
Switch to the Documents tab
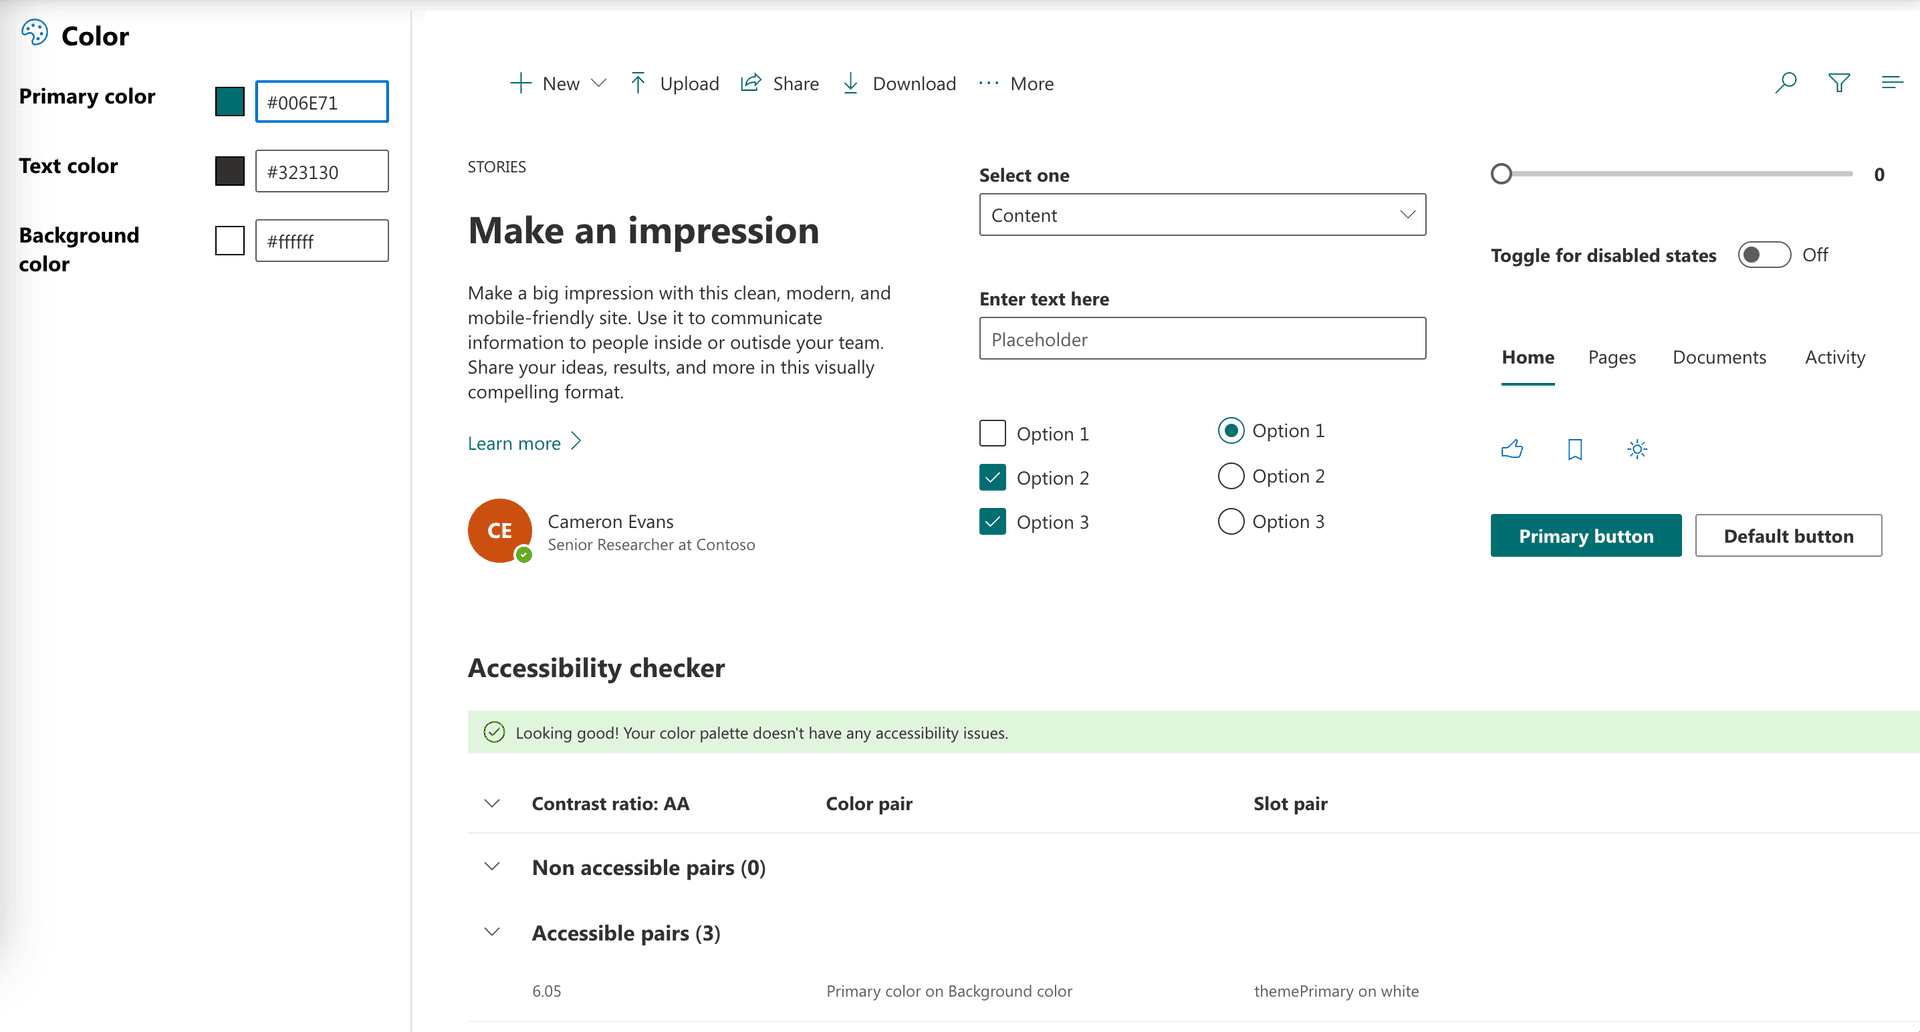[x=1719, y=357]
